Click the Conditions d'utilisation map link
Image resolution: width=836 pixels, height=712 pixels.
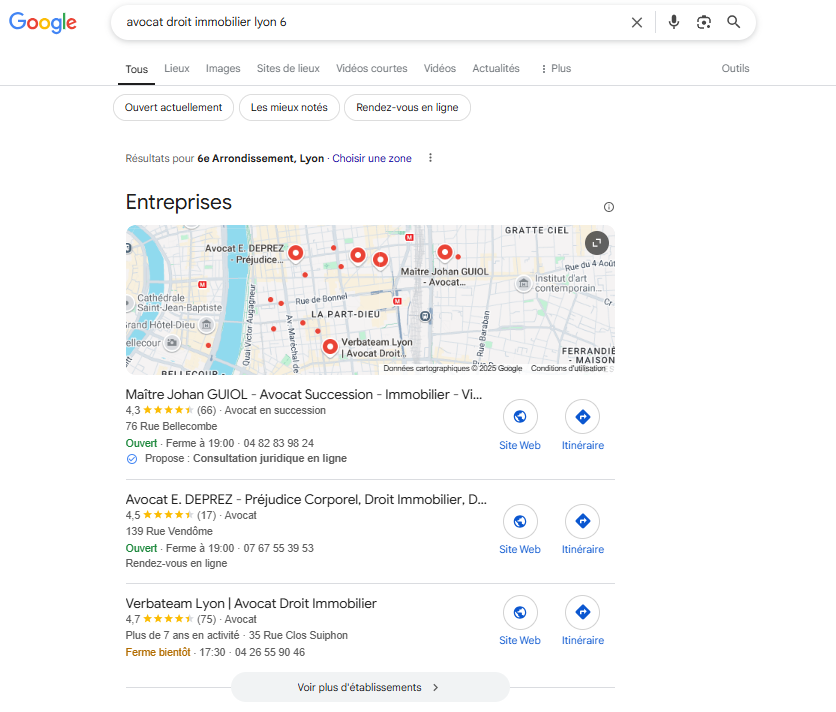pyautogui.click(x=568, y=369)
